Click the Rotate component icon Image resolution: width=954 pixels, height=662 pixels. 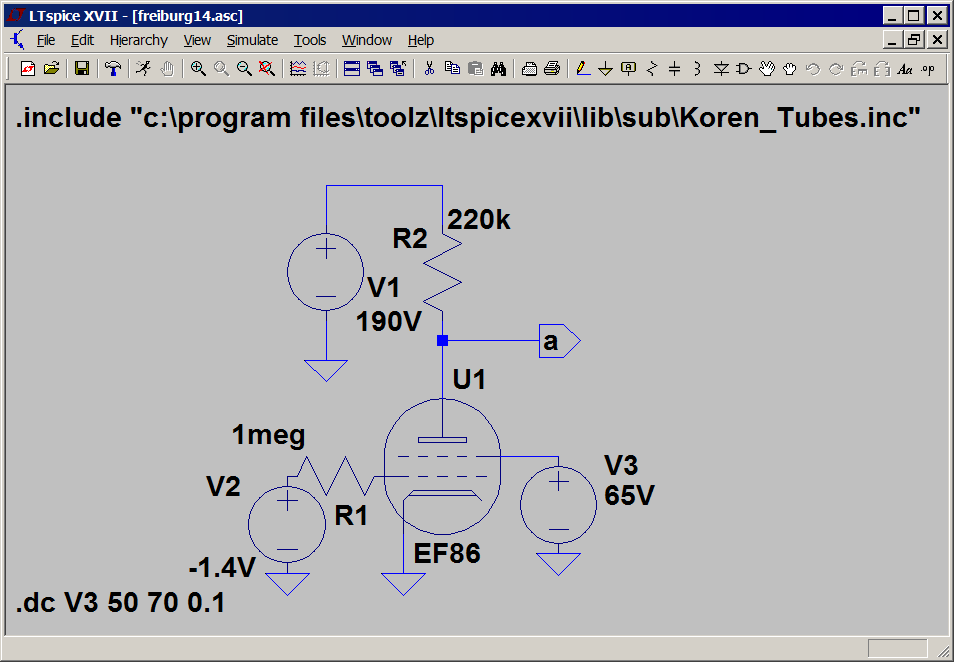tap(859, 69)
